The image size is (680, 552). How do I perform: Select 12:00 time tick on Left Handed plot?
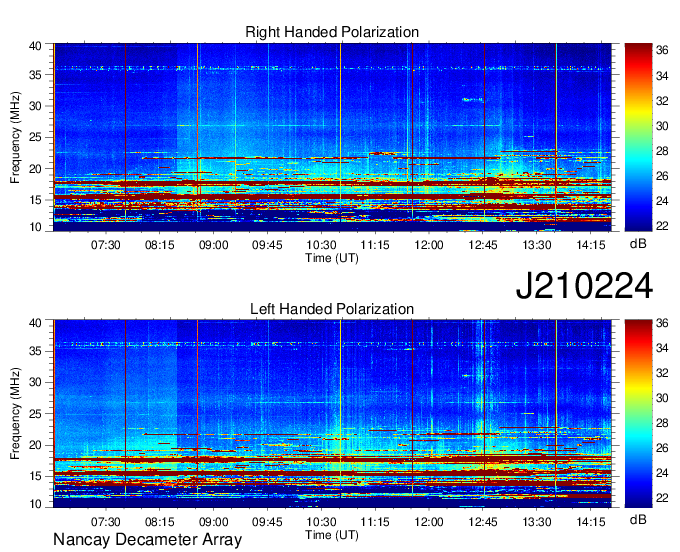pyautogui.click(x=429, y=522)
